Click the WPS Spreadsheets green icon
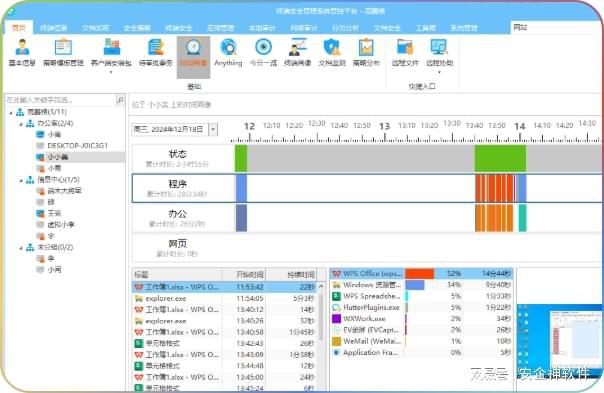604x393 pixels. click(x=336, y=296)
